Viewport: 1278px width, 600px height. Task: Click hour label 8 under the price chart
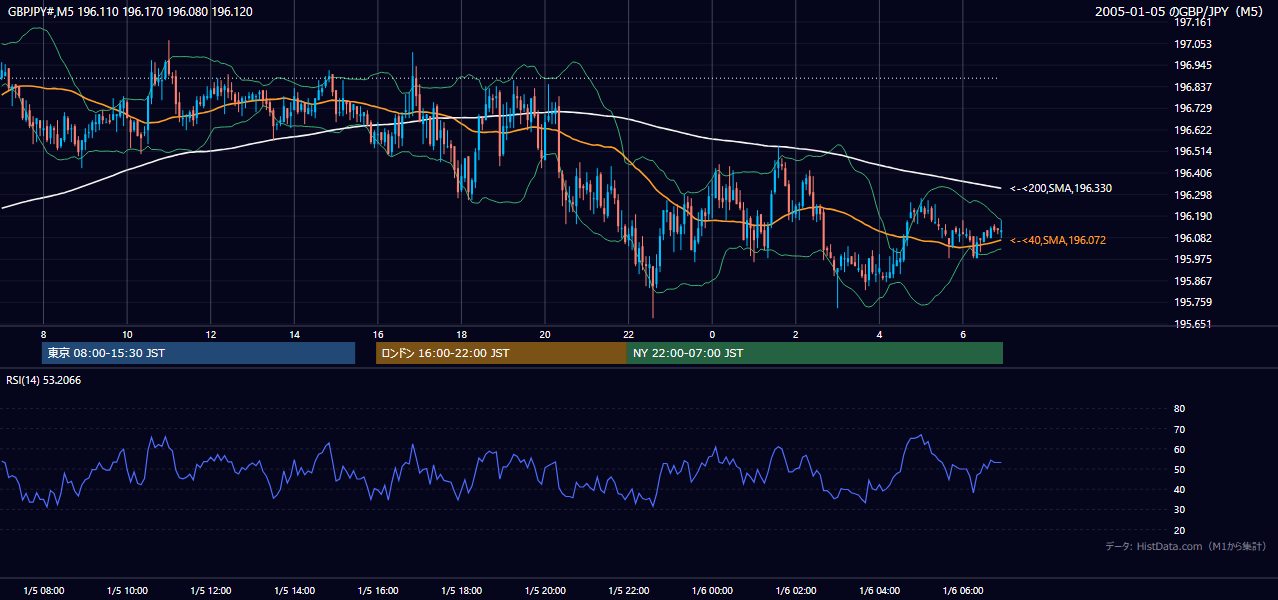pyautogui.click(x=43, y=334)
